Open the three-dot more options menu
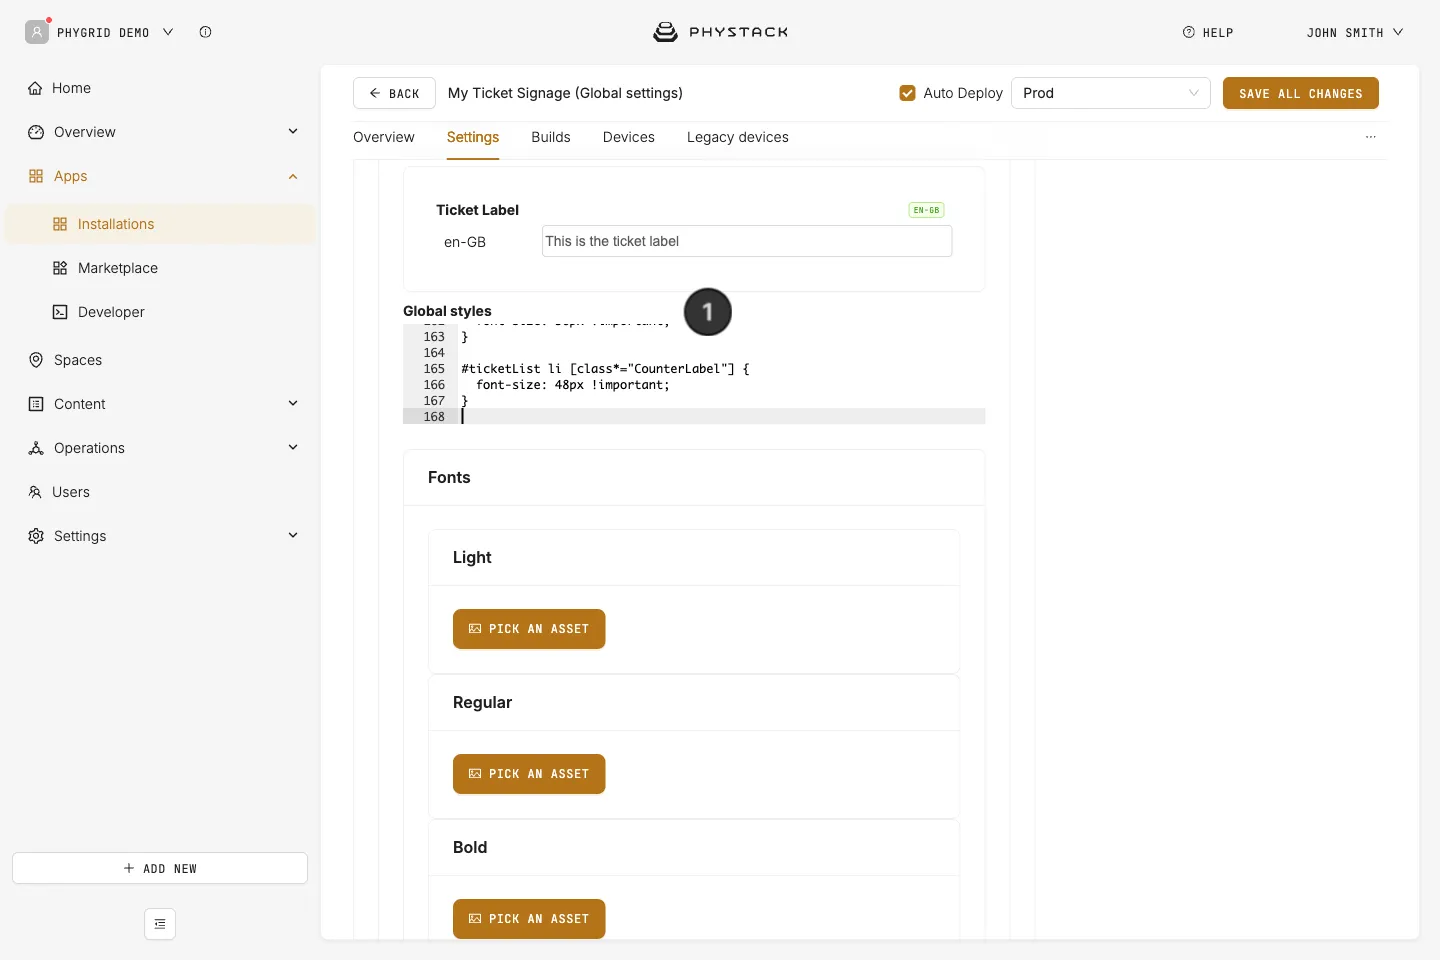The image size is (1440, 960). pos(1371,137)
